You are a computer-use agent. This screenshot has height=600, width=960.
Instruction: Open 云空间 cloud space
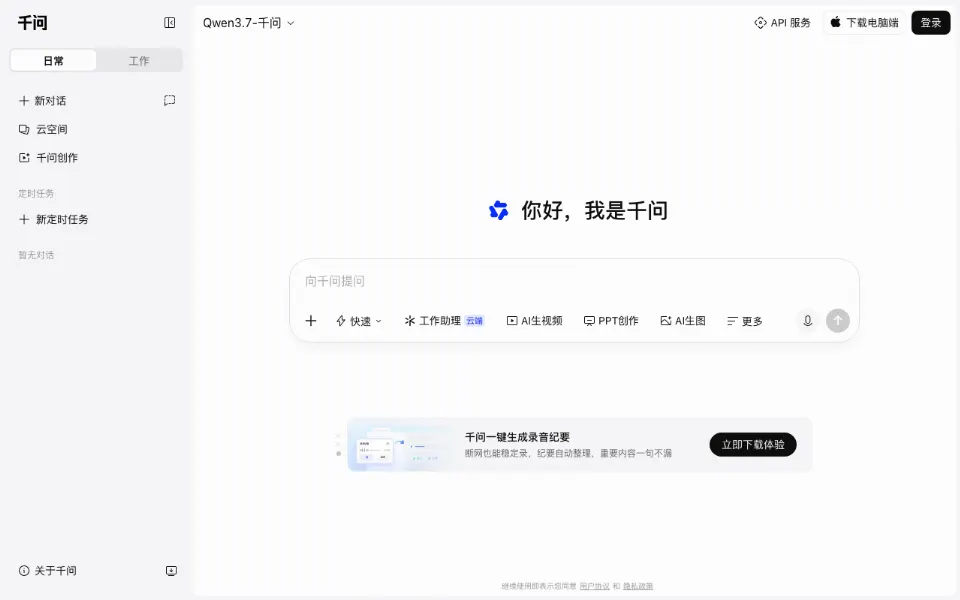point(43,129)
